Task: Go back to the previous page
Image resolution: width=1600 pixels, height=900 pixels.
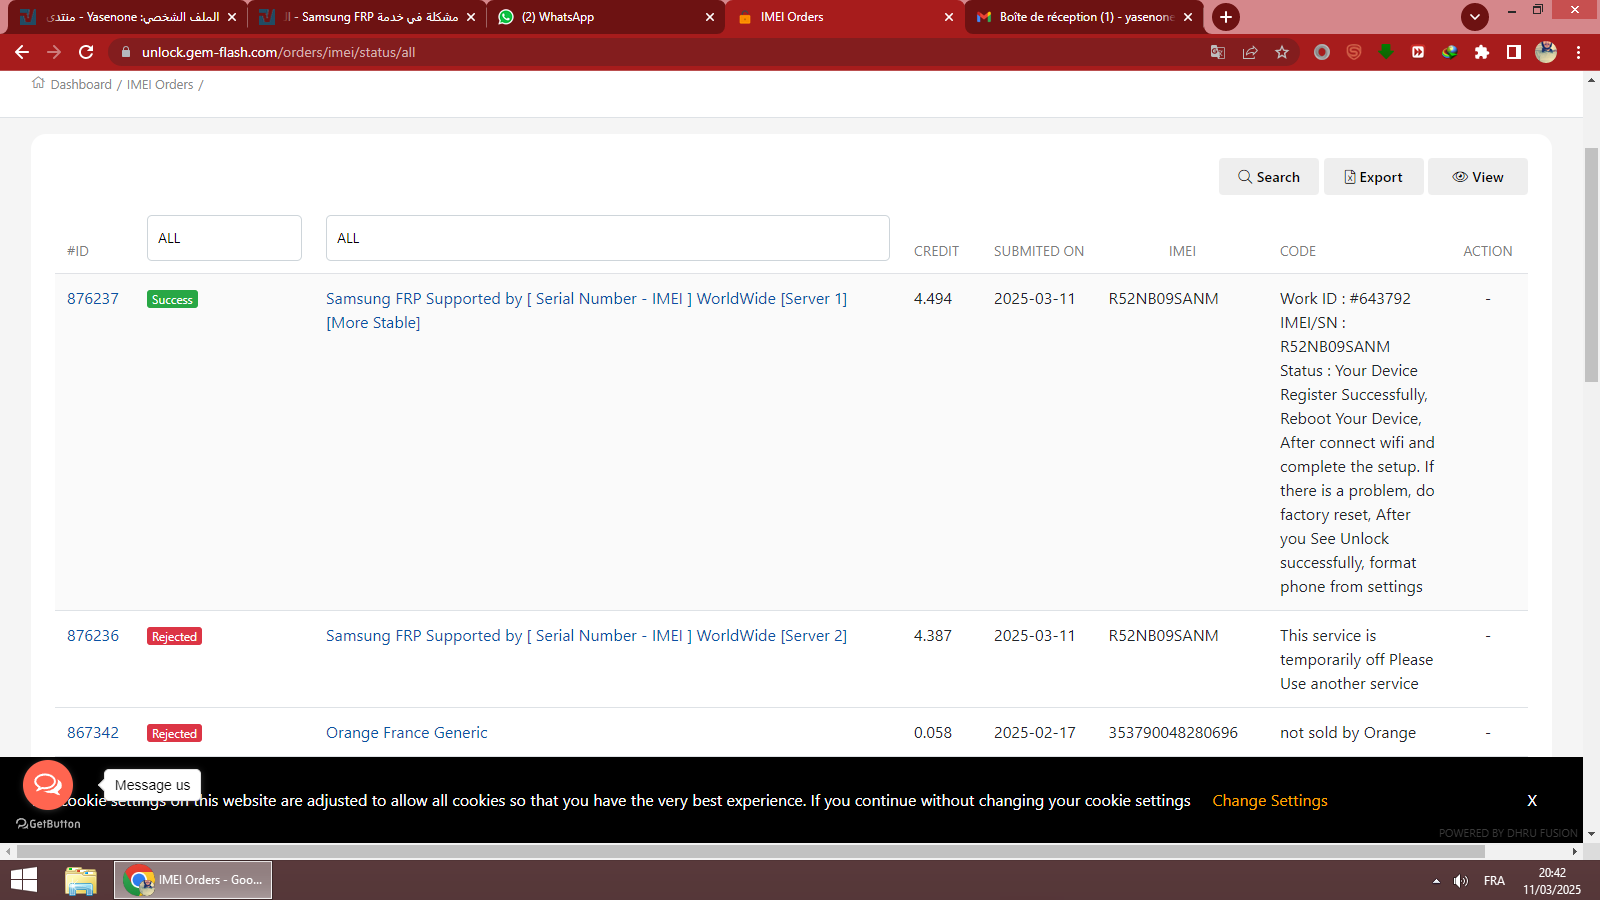Action: click(x=22, y=52)
